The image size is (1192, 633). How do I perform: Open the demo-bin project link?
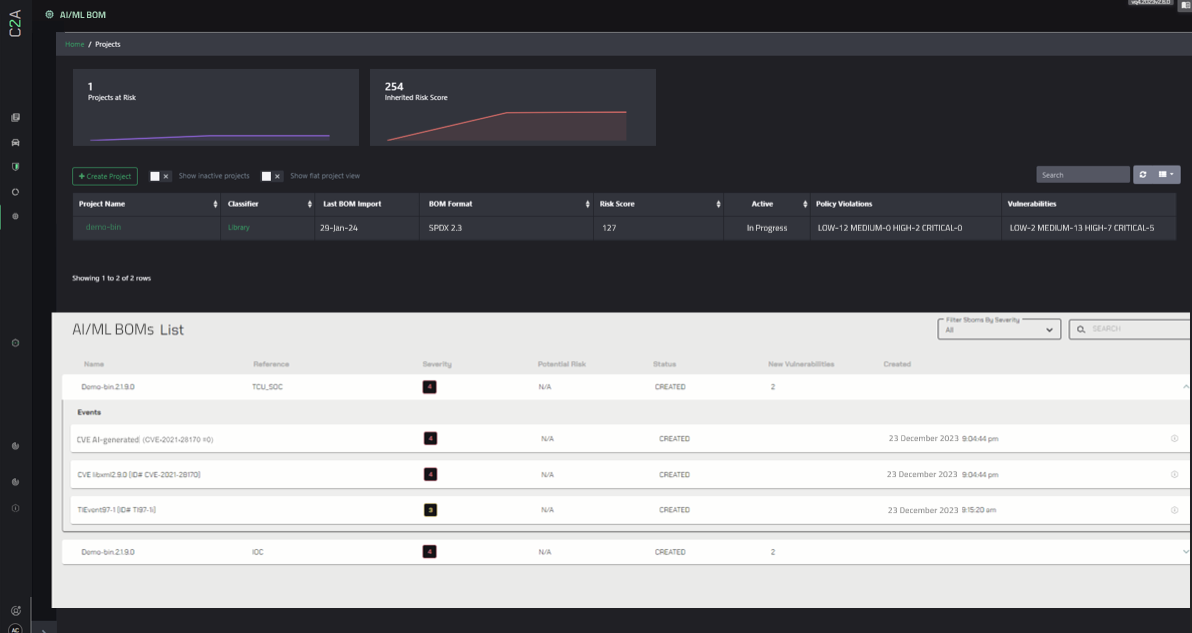(103, 228)
